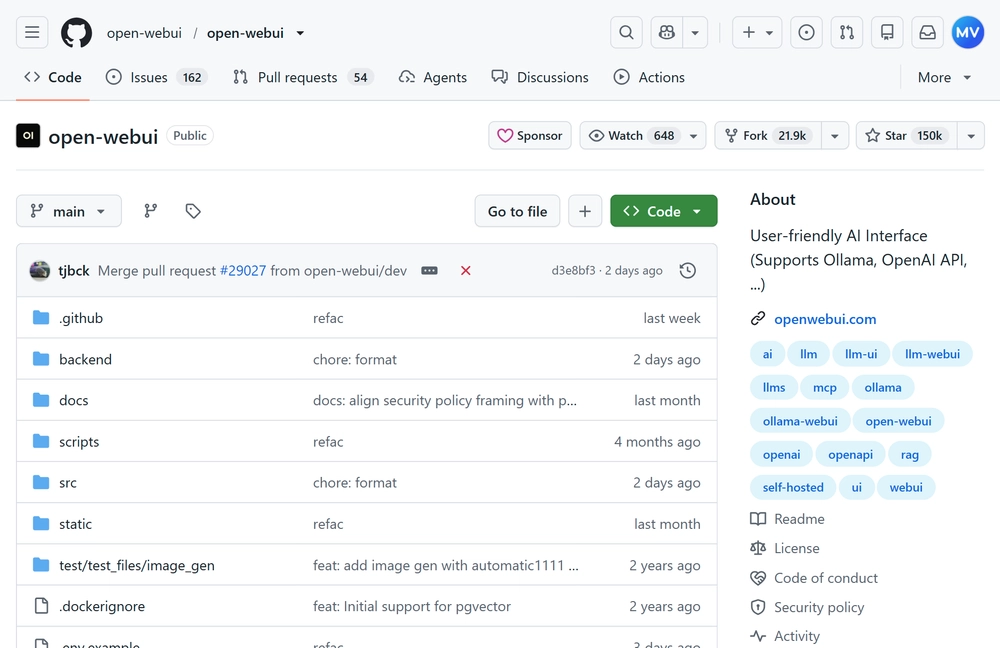1000x648 pixels.
Task: Select the mcp topic tag
Action: pyautogui.click(x=825, y=388)
